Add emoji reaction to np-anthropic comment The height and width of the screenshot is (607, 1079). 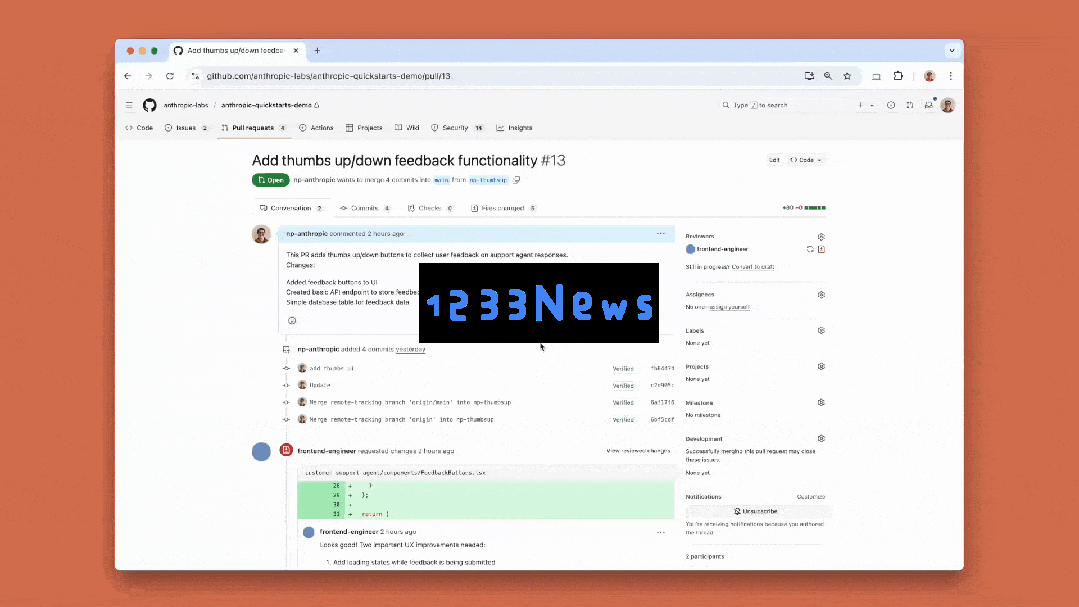292,321
